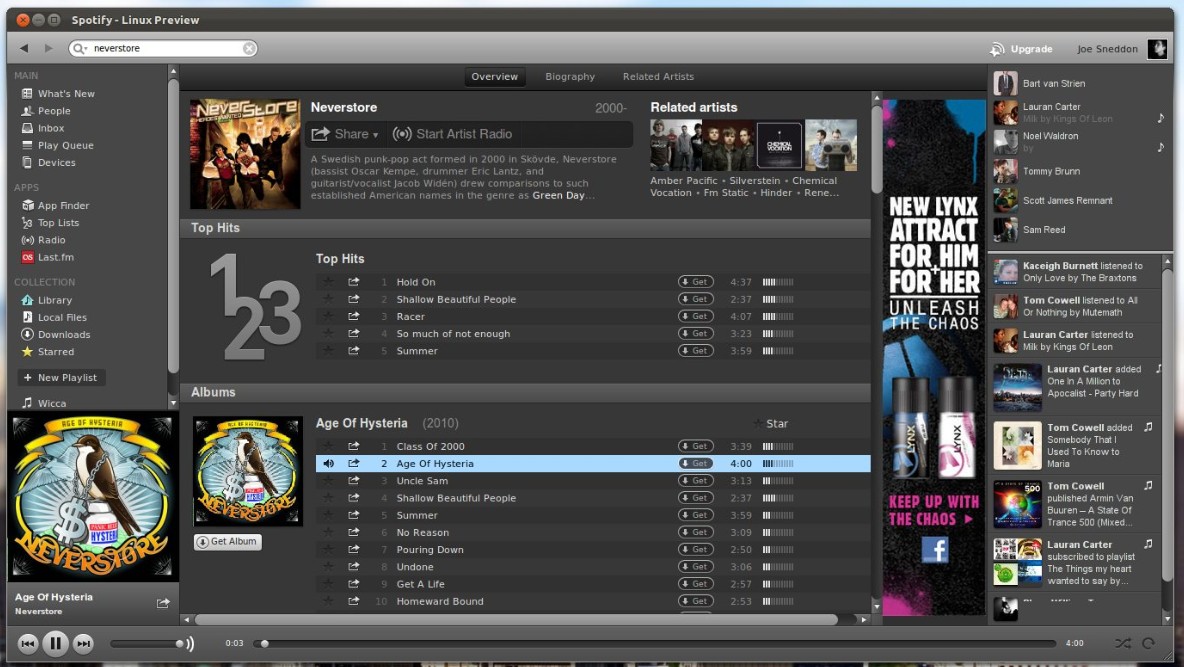Screen dimensions: 1184x667
Task: Go forward with the navigation arrow
Action: click(x=48, y=48)
